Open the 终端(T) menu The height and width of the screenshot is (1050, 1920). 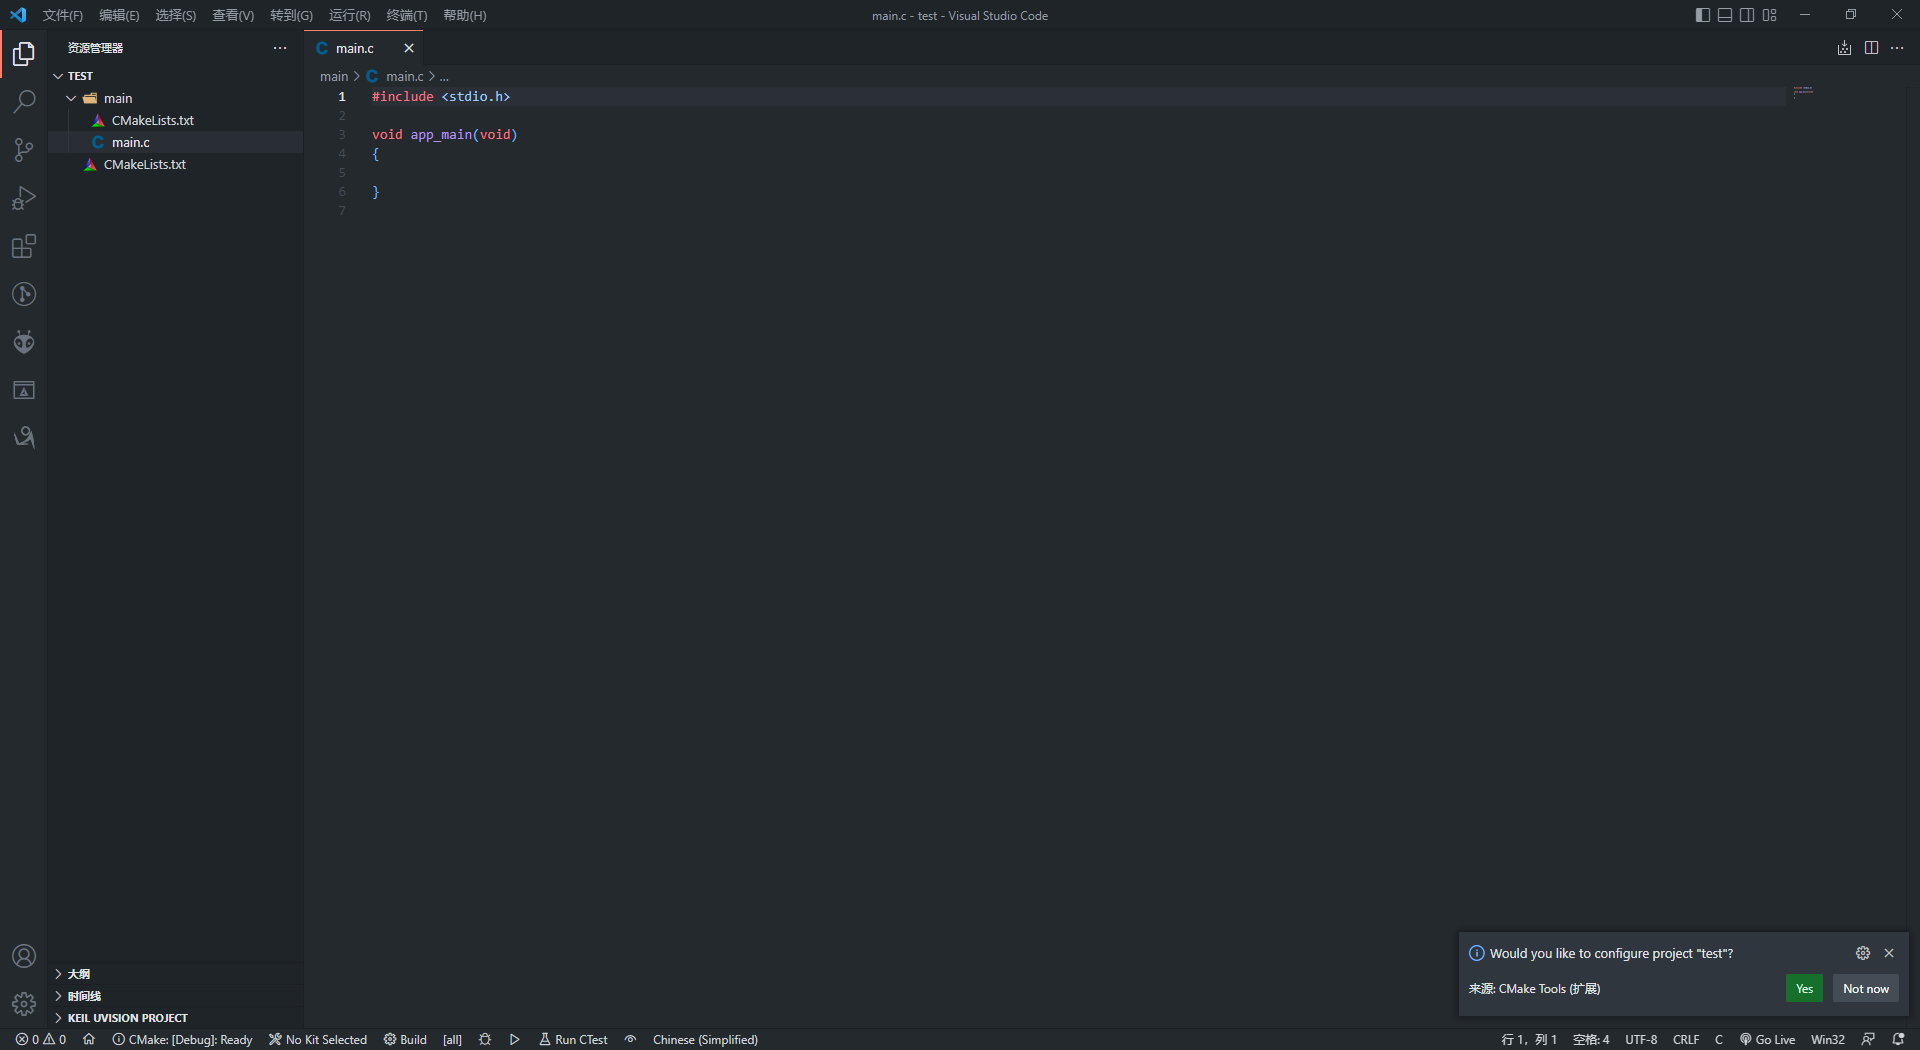[x=406, y=15]
